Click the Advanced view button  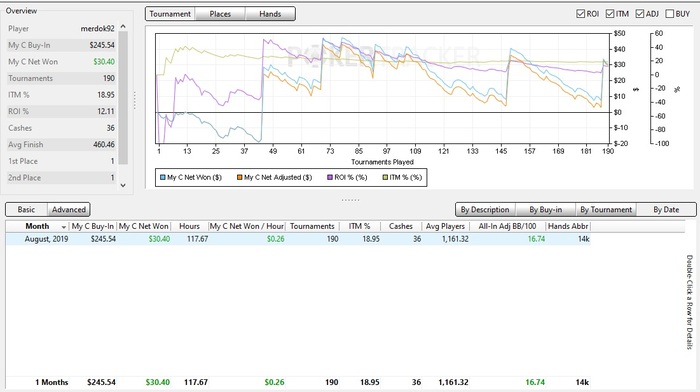click(x=69, y=209)
